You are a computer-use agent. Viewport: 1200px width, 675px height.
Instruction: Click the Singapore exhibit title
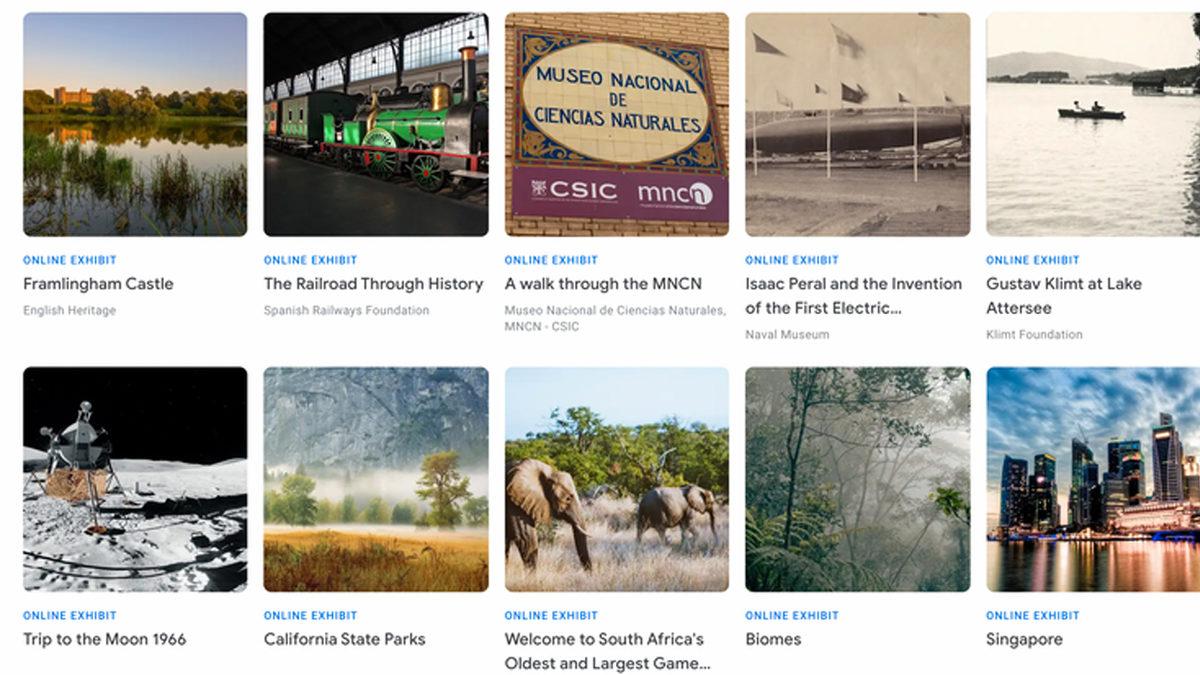[x=1025, y=639]
